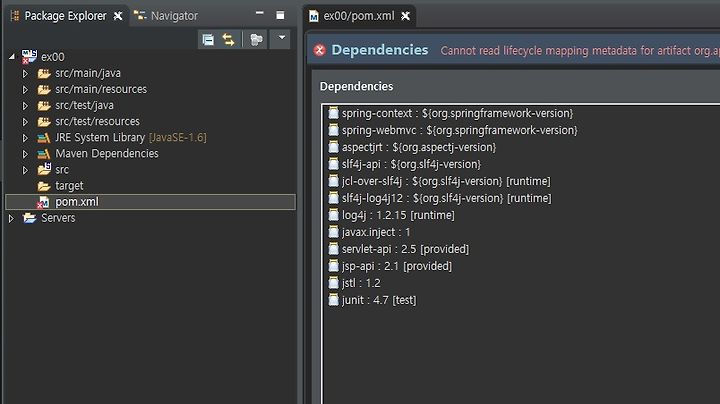Select jsp-api : 2.1 dependency
Image resolution: width=720 pixels, height=404 pixels.
397,266
